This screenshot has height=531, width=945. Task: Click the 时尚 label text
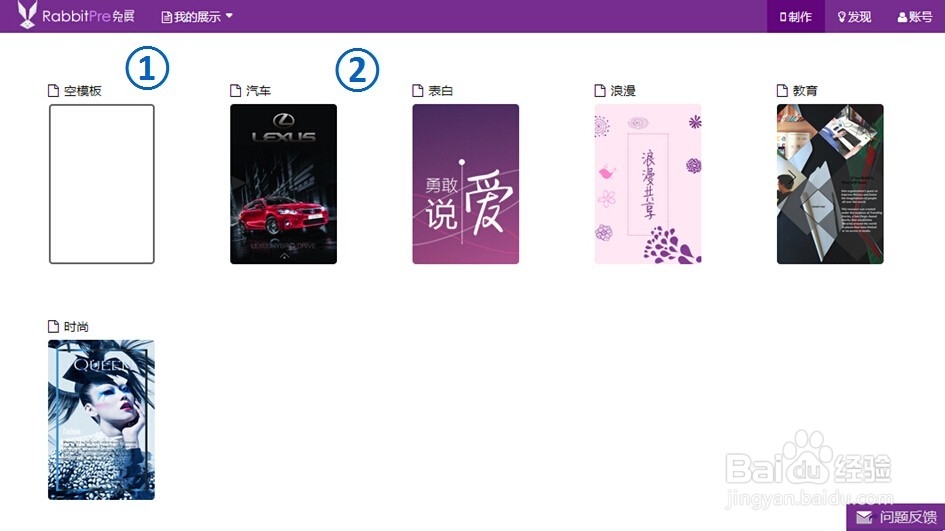(76, 326)
